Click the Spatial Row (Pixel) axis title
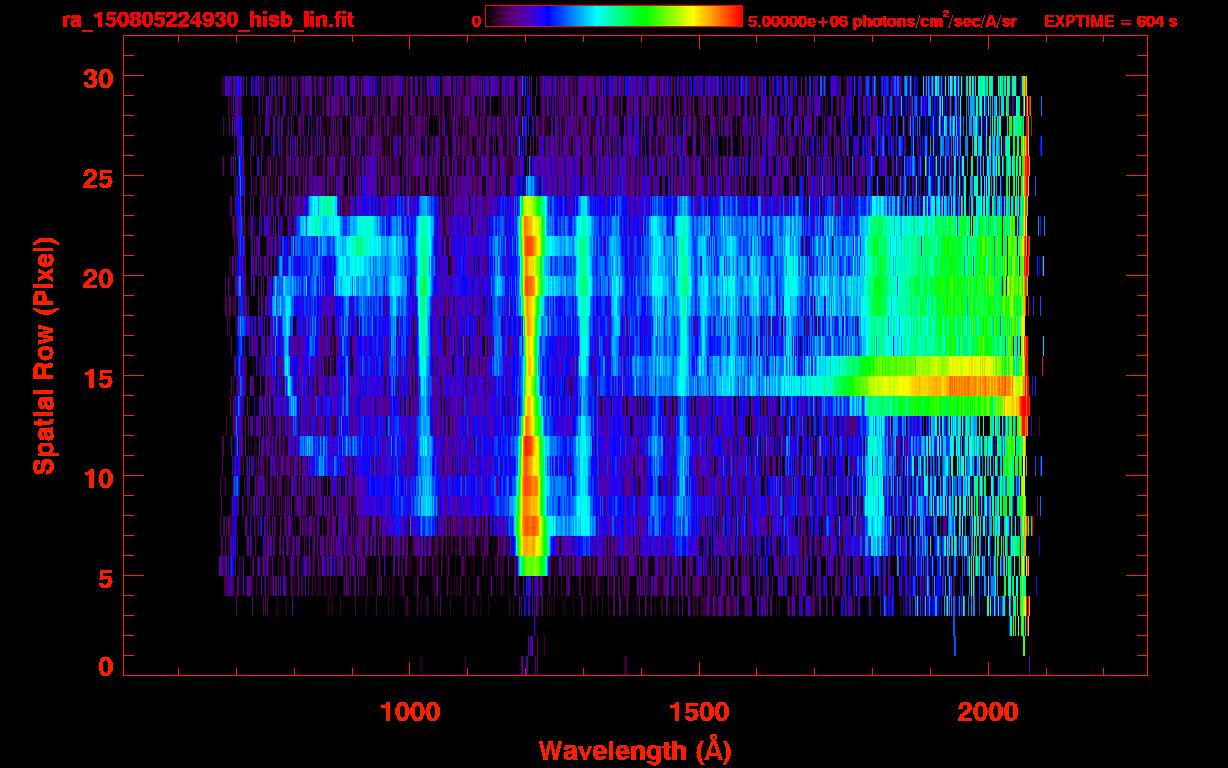 [x=44, y=355]
